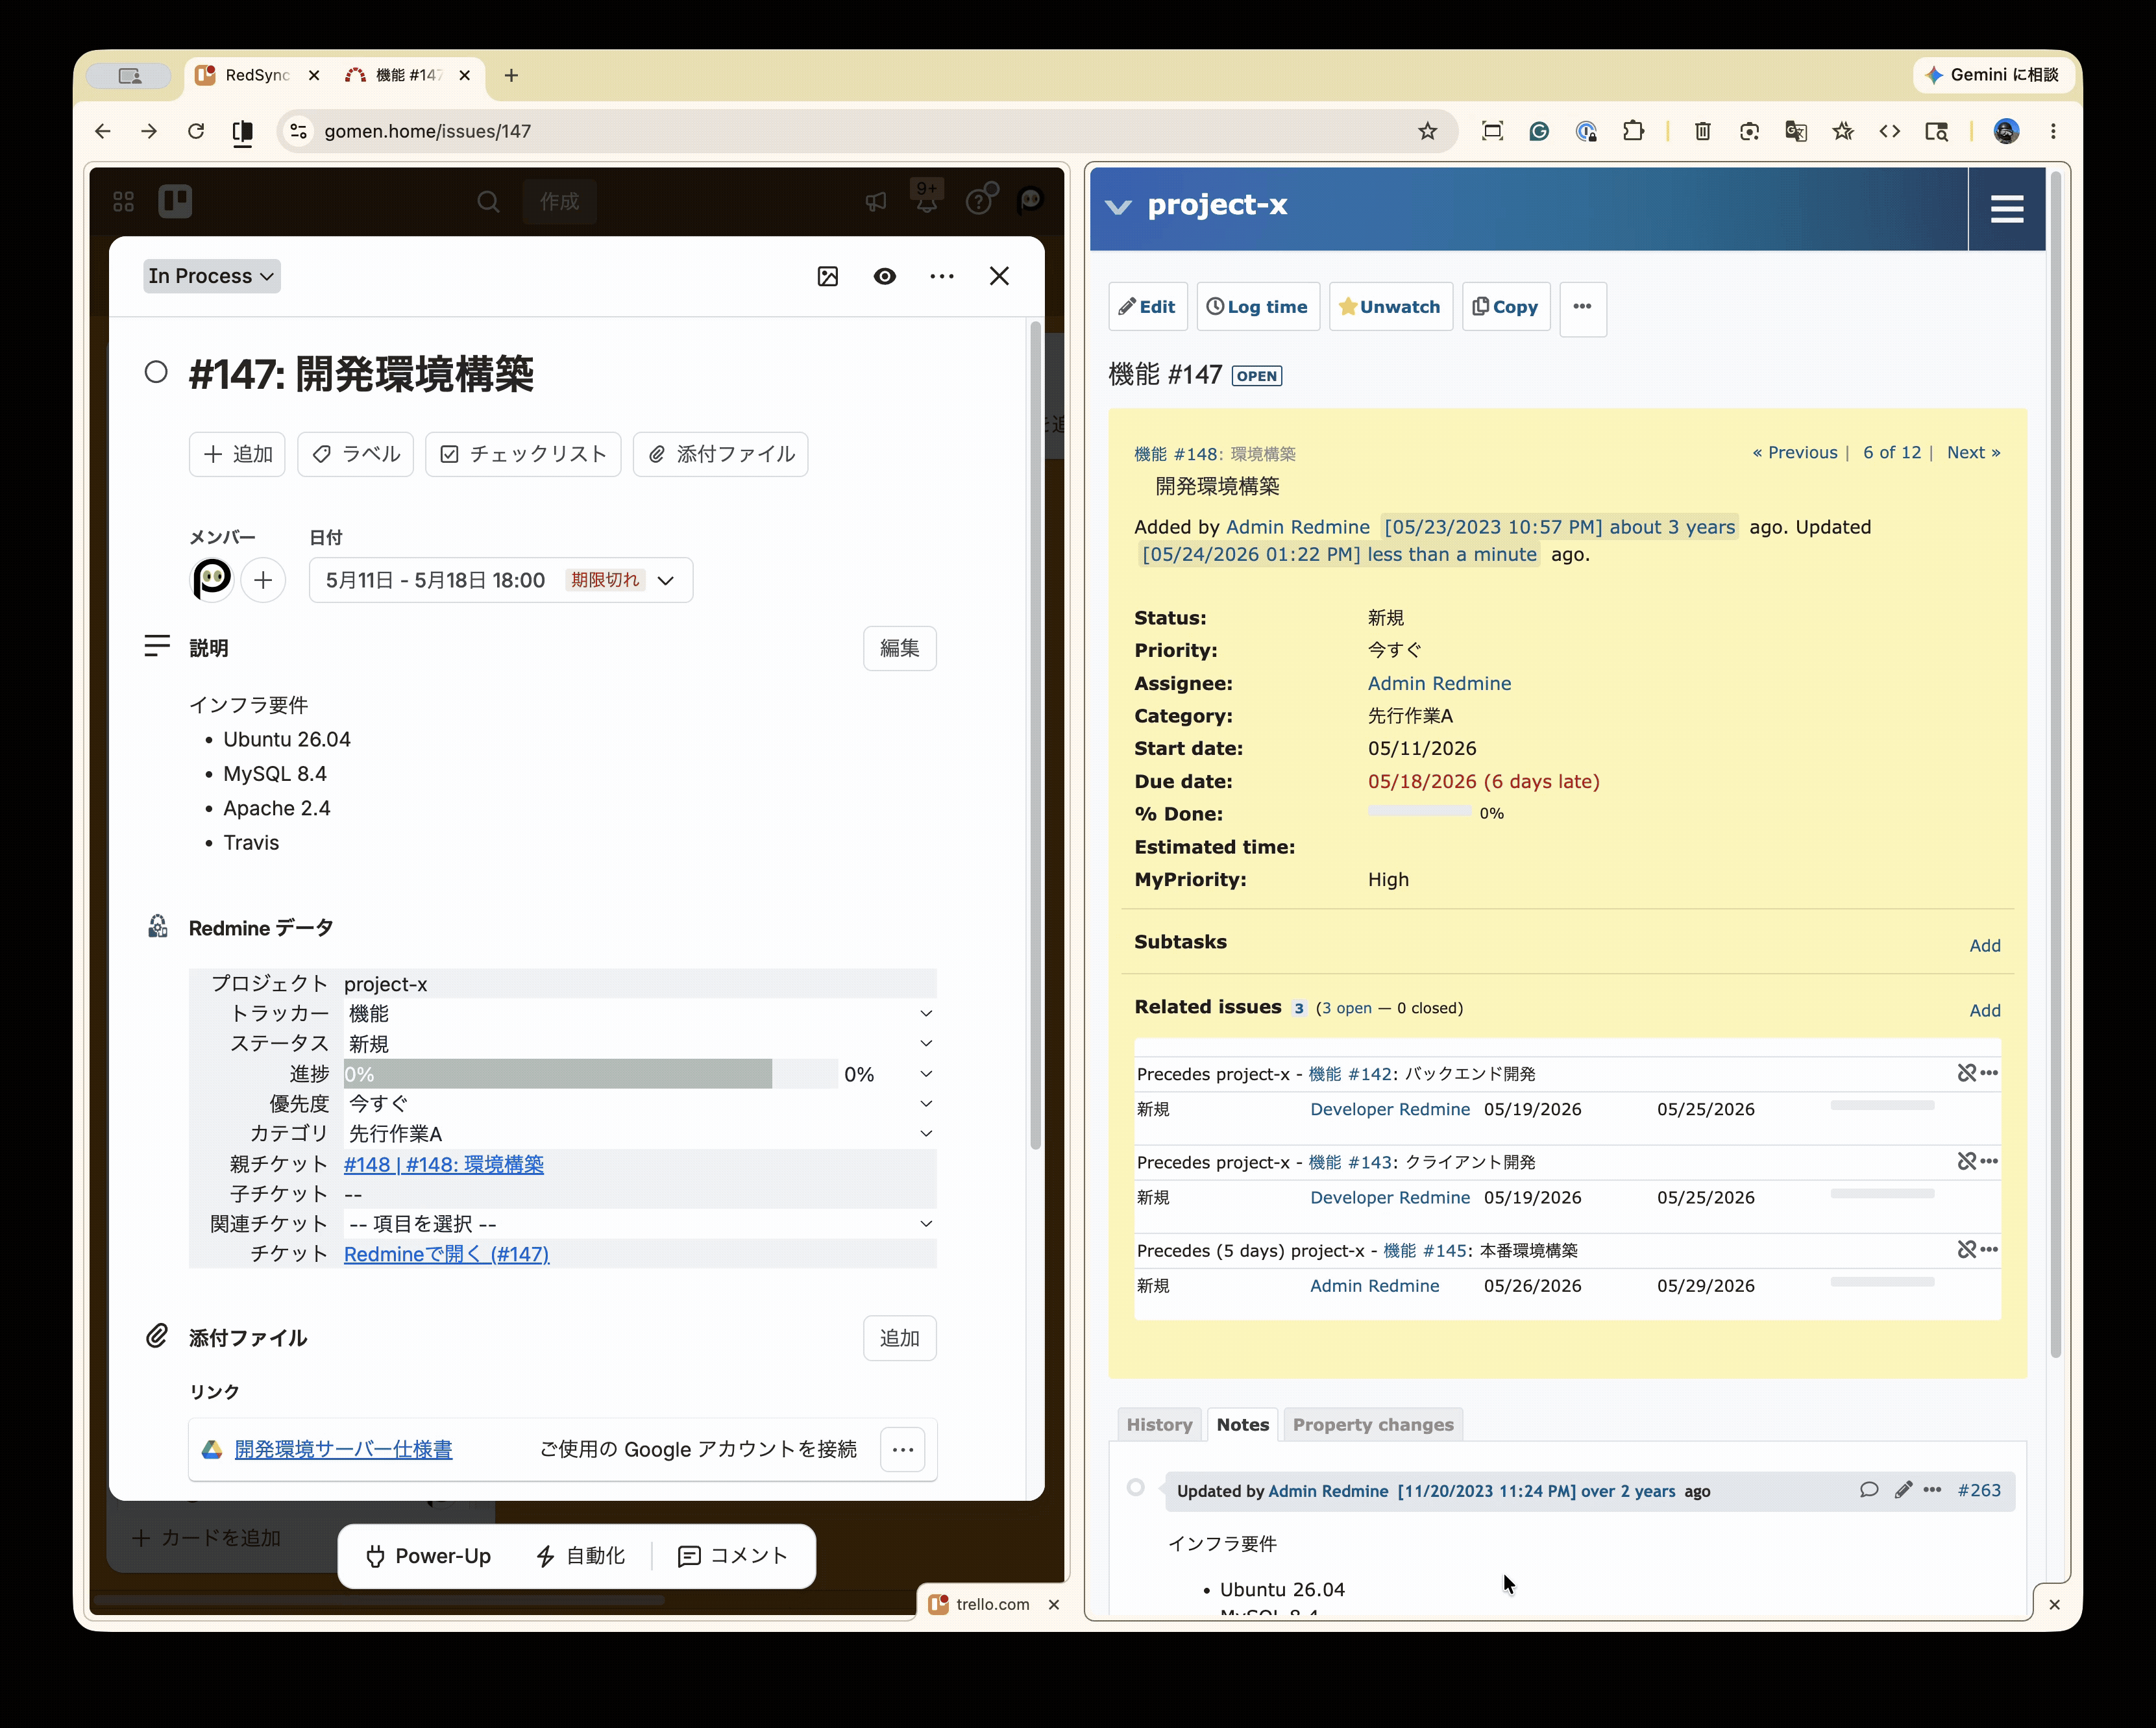The height and width of the screenshot is (1728, 2156).
Task: Click 添付ファイル button near title
Action: pyautogui.click(x=720, y=454)
